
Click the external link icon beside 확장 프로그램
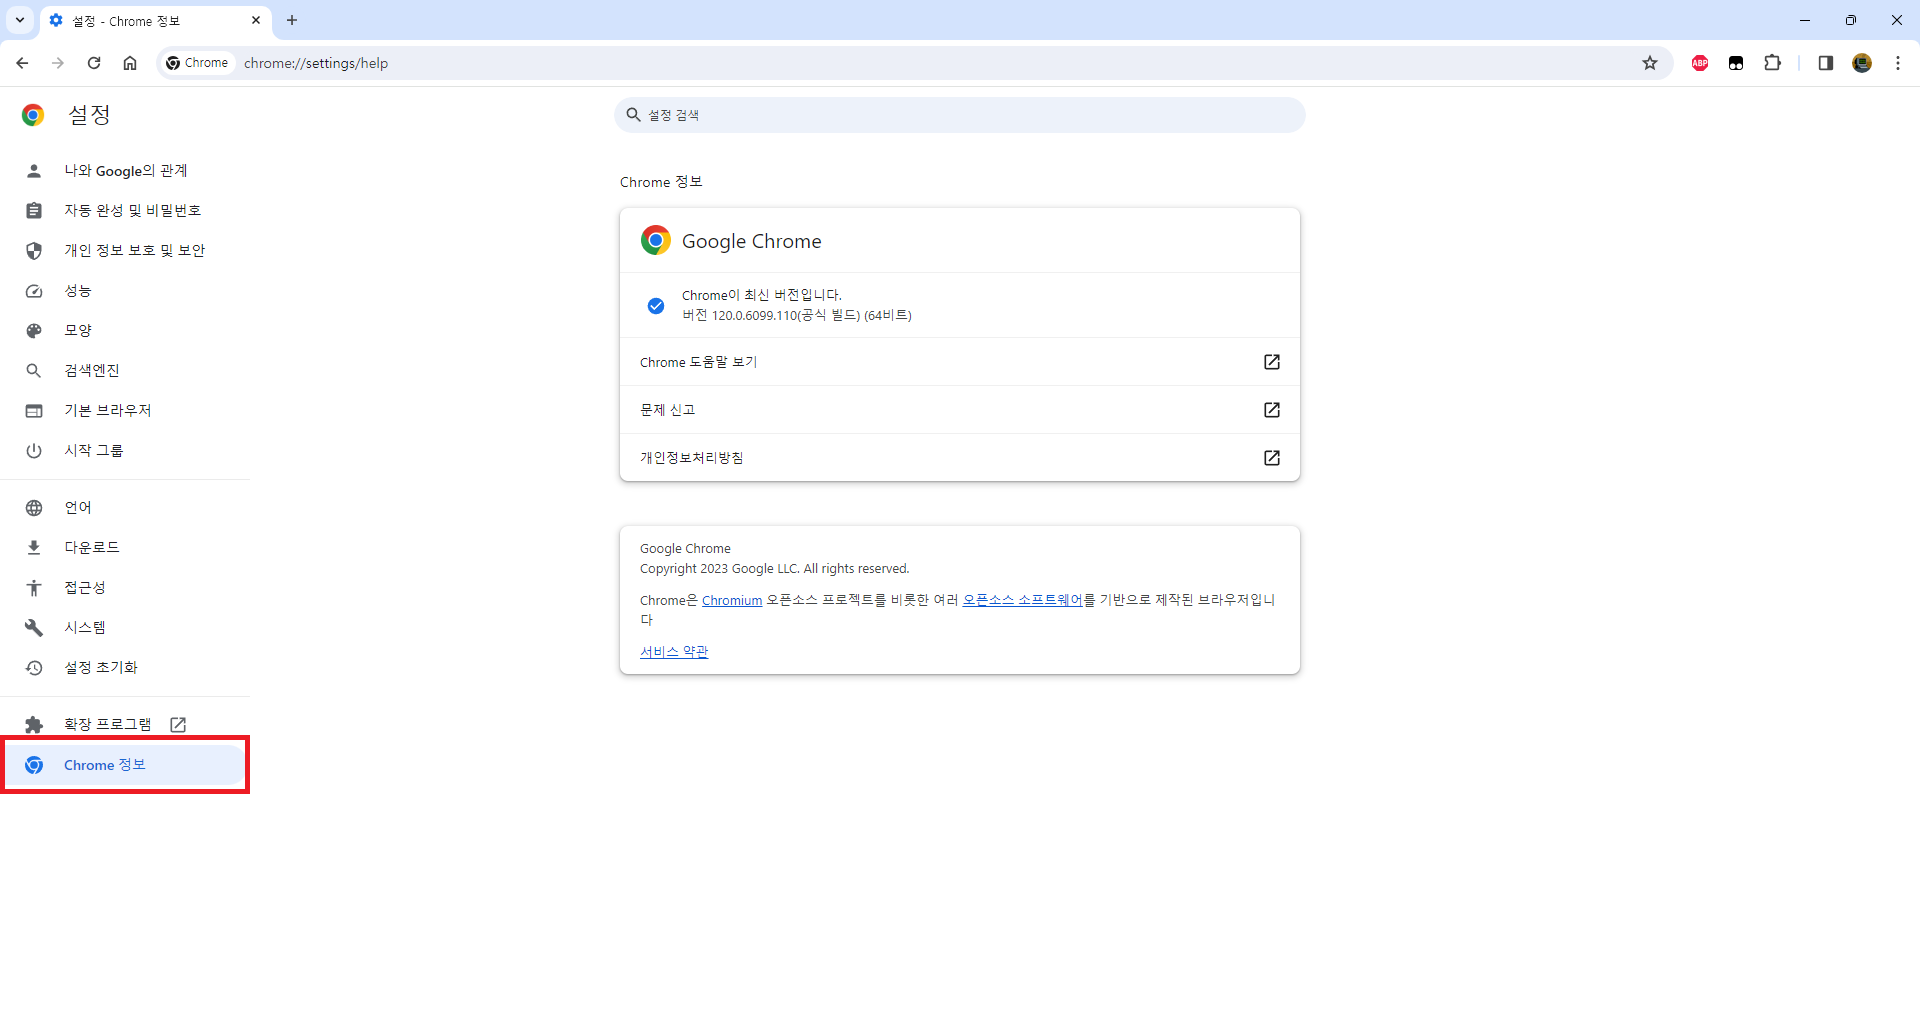click(x=178, y=725)
